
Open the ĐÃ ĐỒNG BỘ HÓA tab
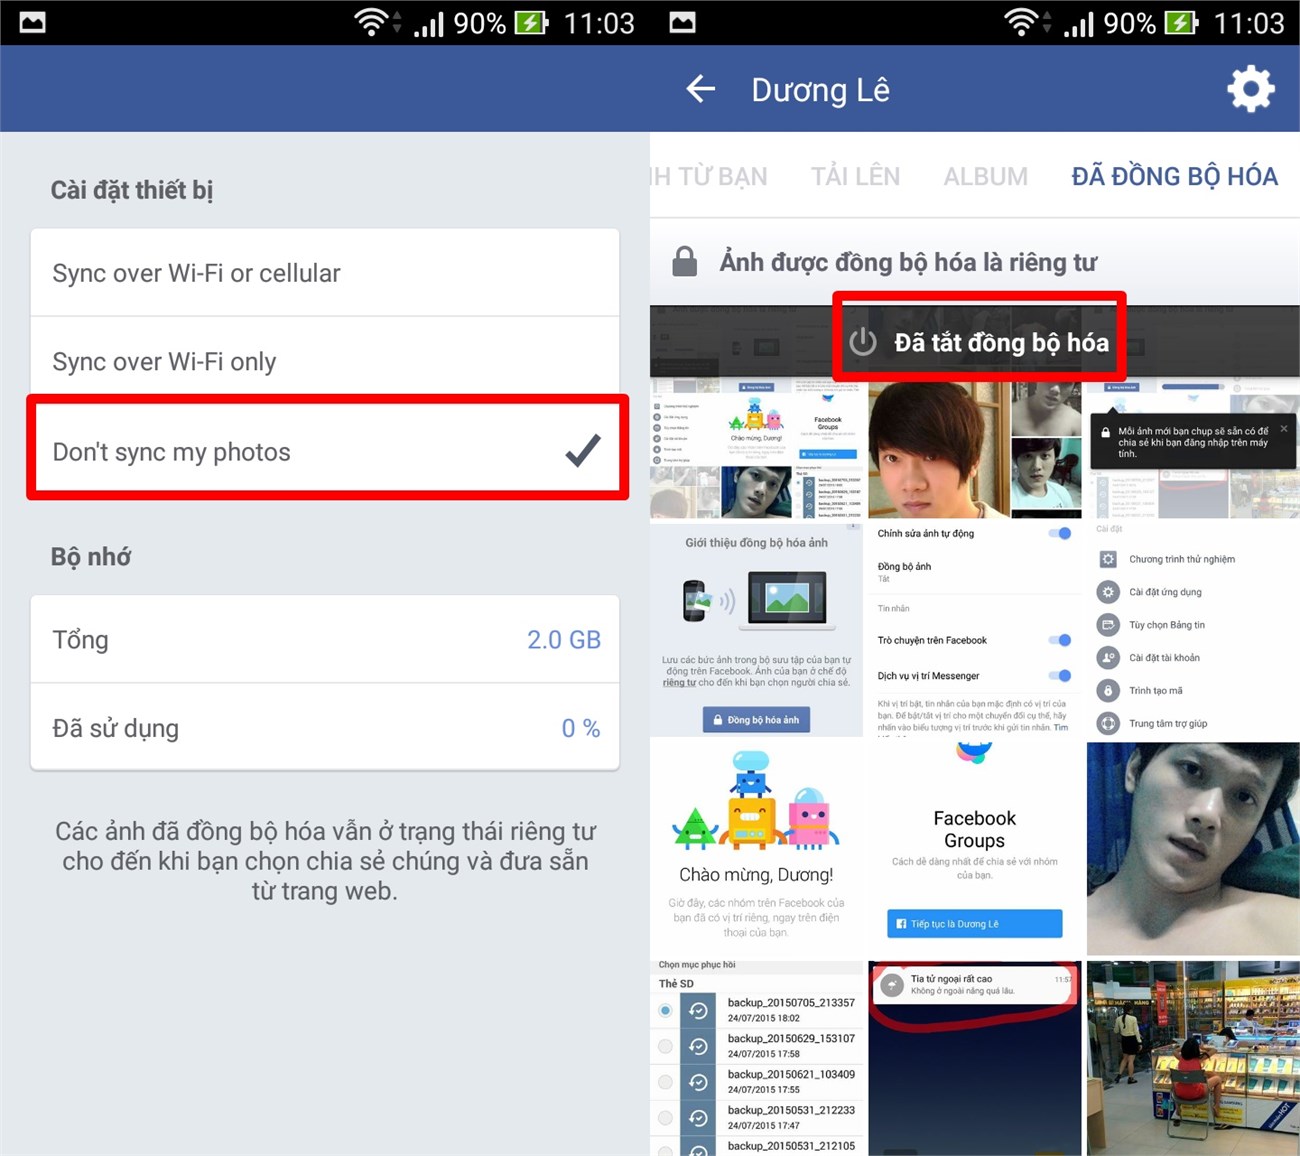click(1174, 176)
